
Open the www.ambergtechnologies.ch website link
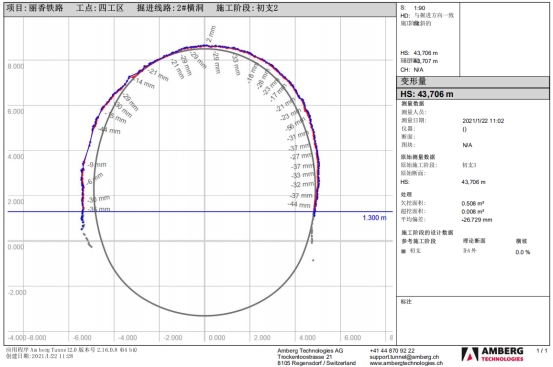point(406,363)
